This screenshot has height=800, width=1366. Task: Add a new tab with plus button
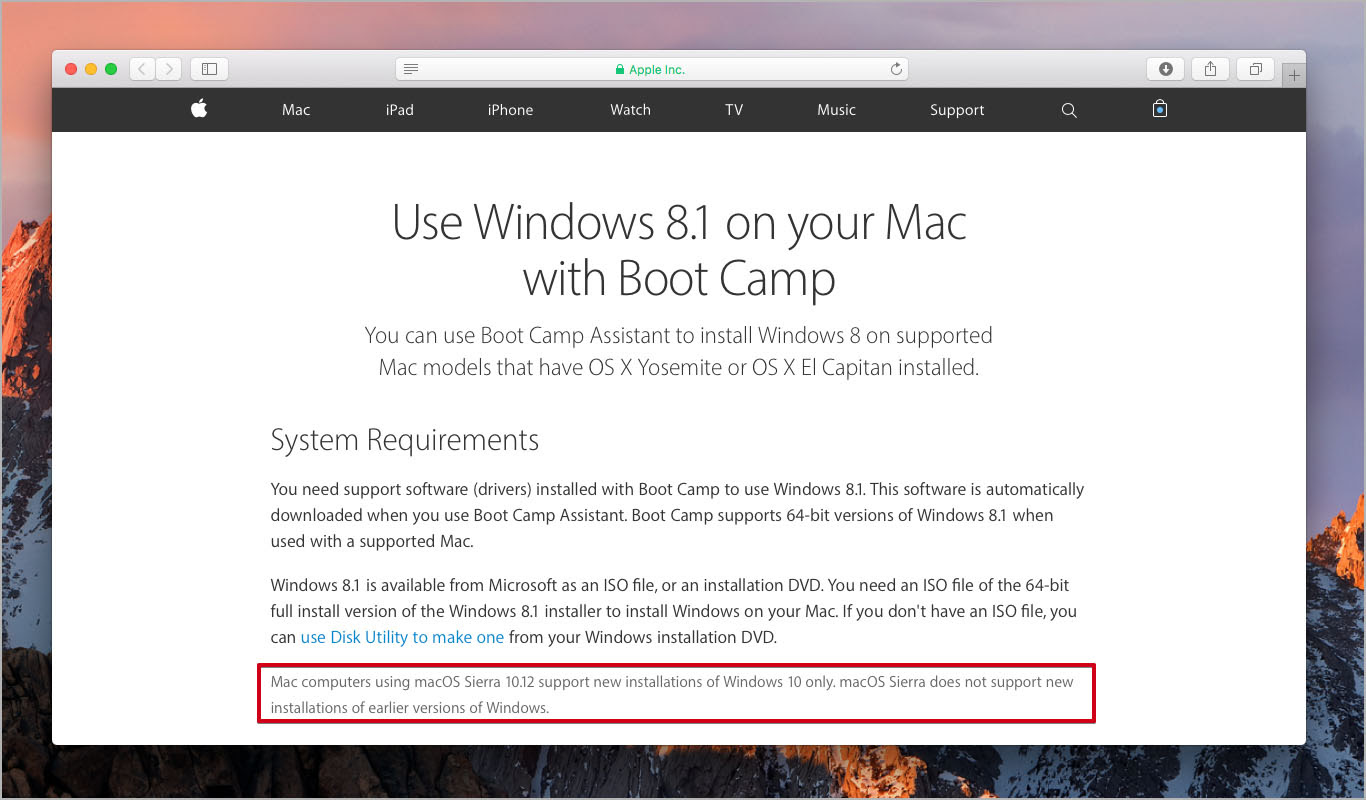point(1294,75)
